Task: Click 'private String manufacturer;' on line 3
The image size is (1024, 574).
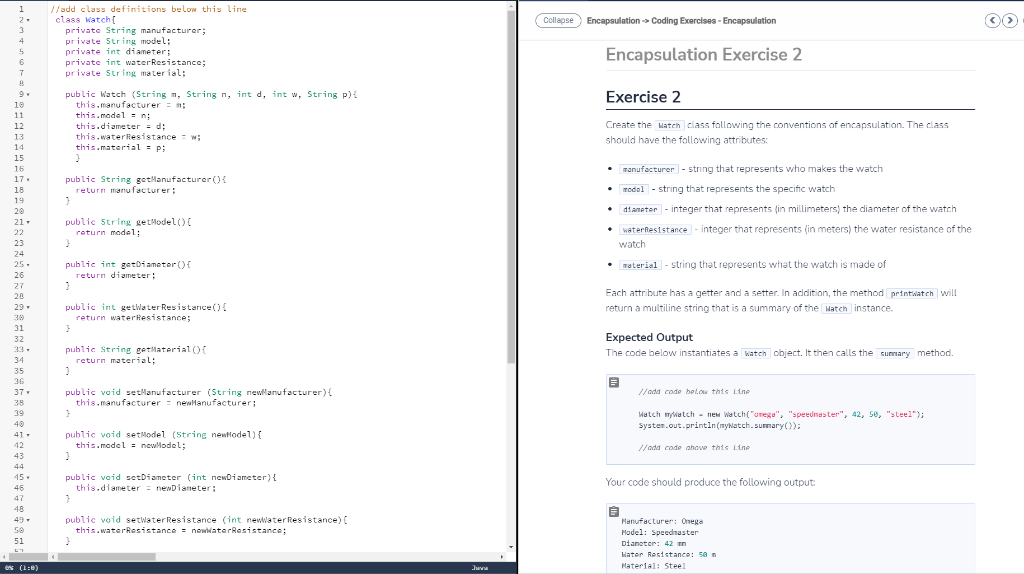Action: point(135,30)
